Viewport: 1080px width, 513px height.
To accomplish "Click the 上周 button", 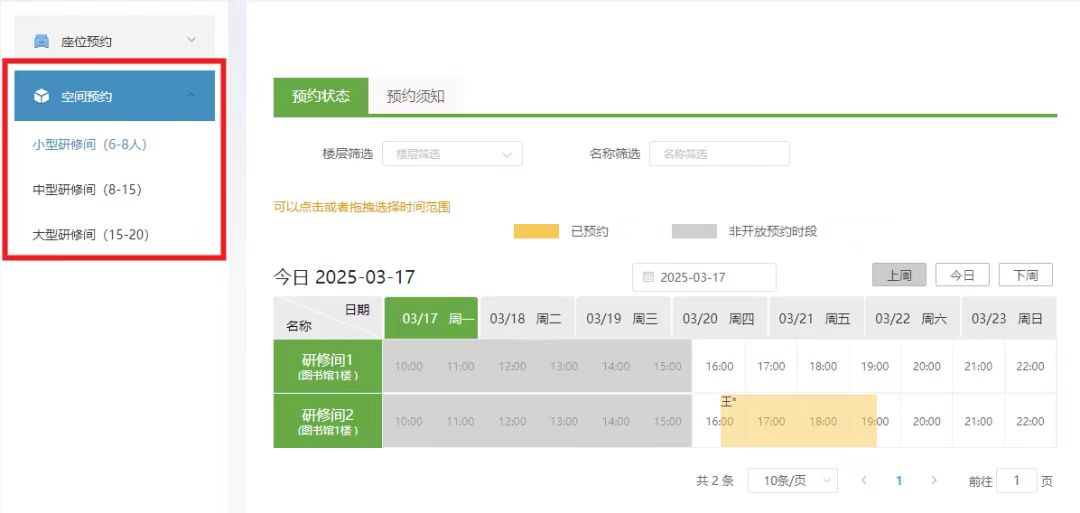I will [x=898, y=275].
